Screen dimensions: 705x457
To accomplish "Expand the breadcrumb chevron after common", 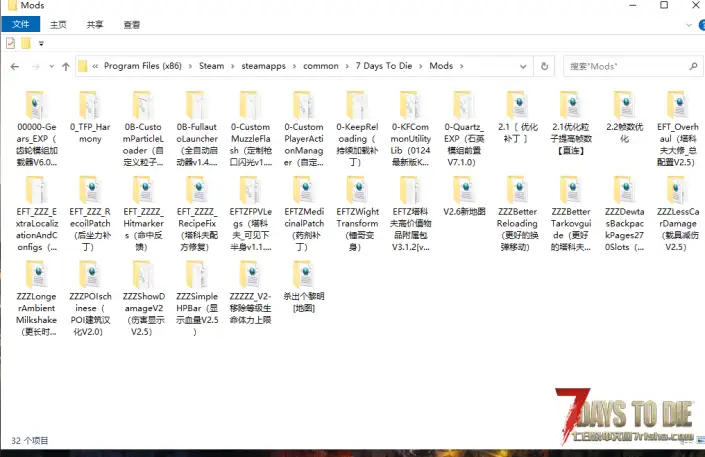I will click(x=347, y=67).
